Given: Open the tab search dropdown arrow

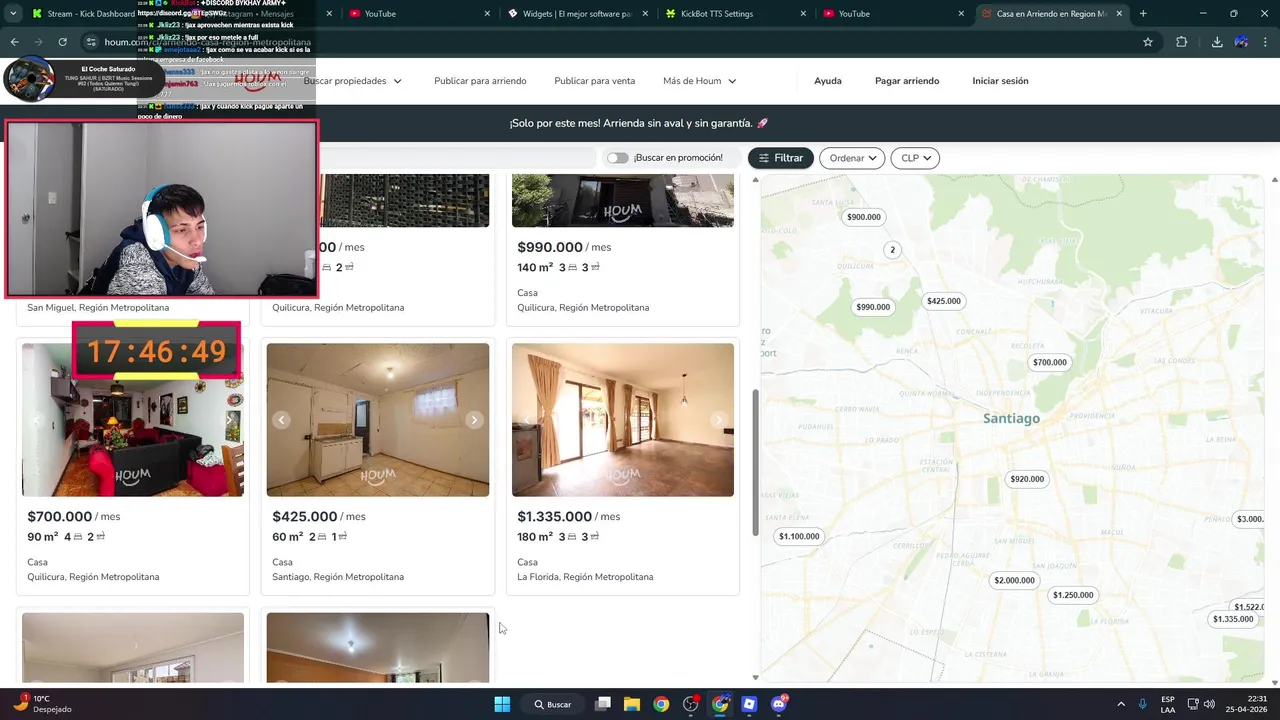Looking at the screenshot, I should pos(12,14).
